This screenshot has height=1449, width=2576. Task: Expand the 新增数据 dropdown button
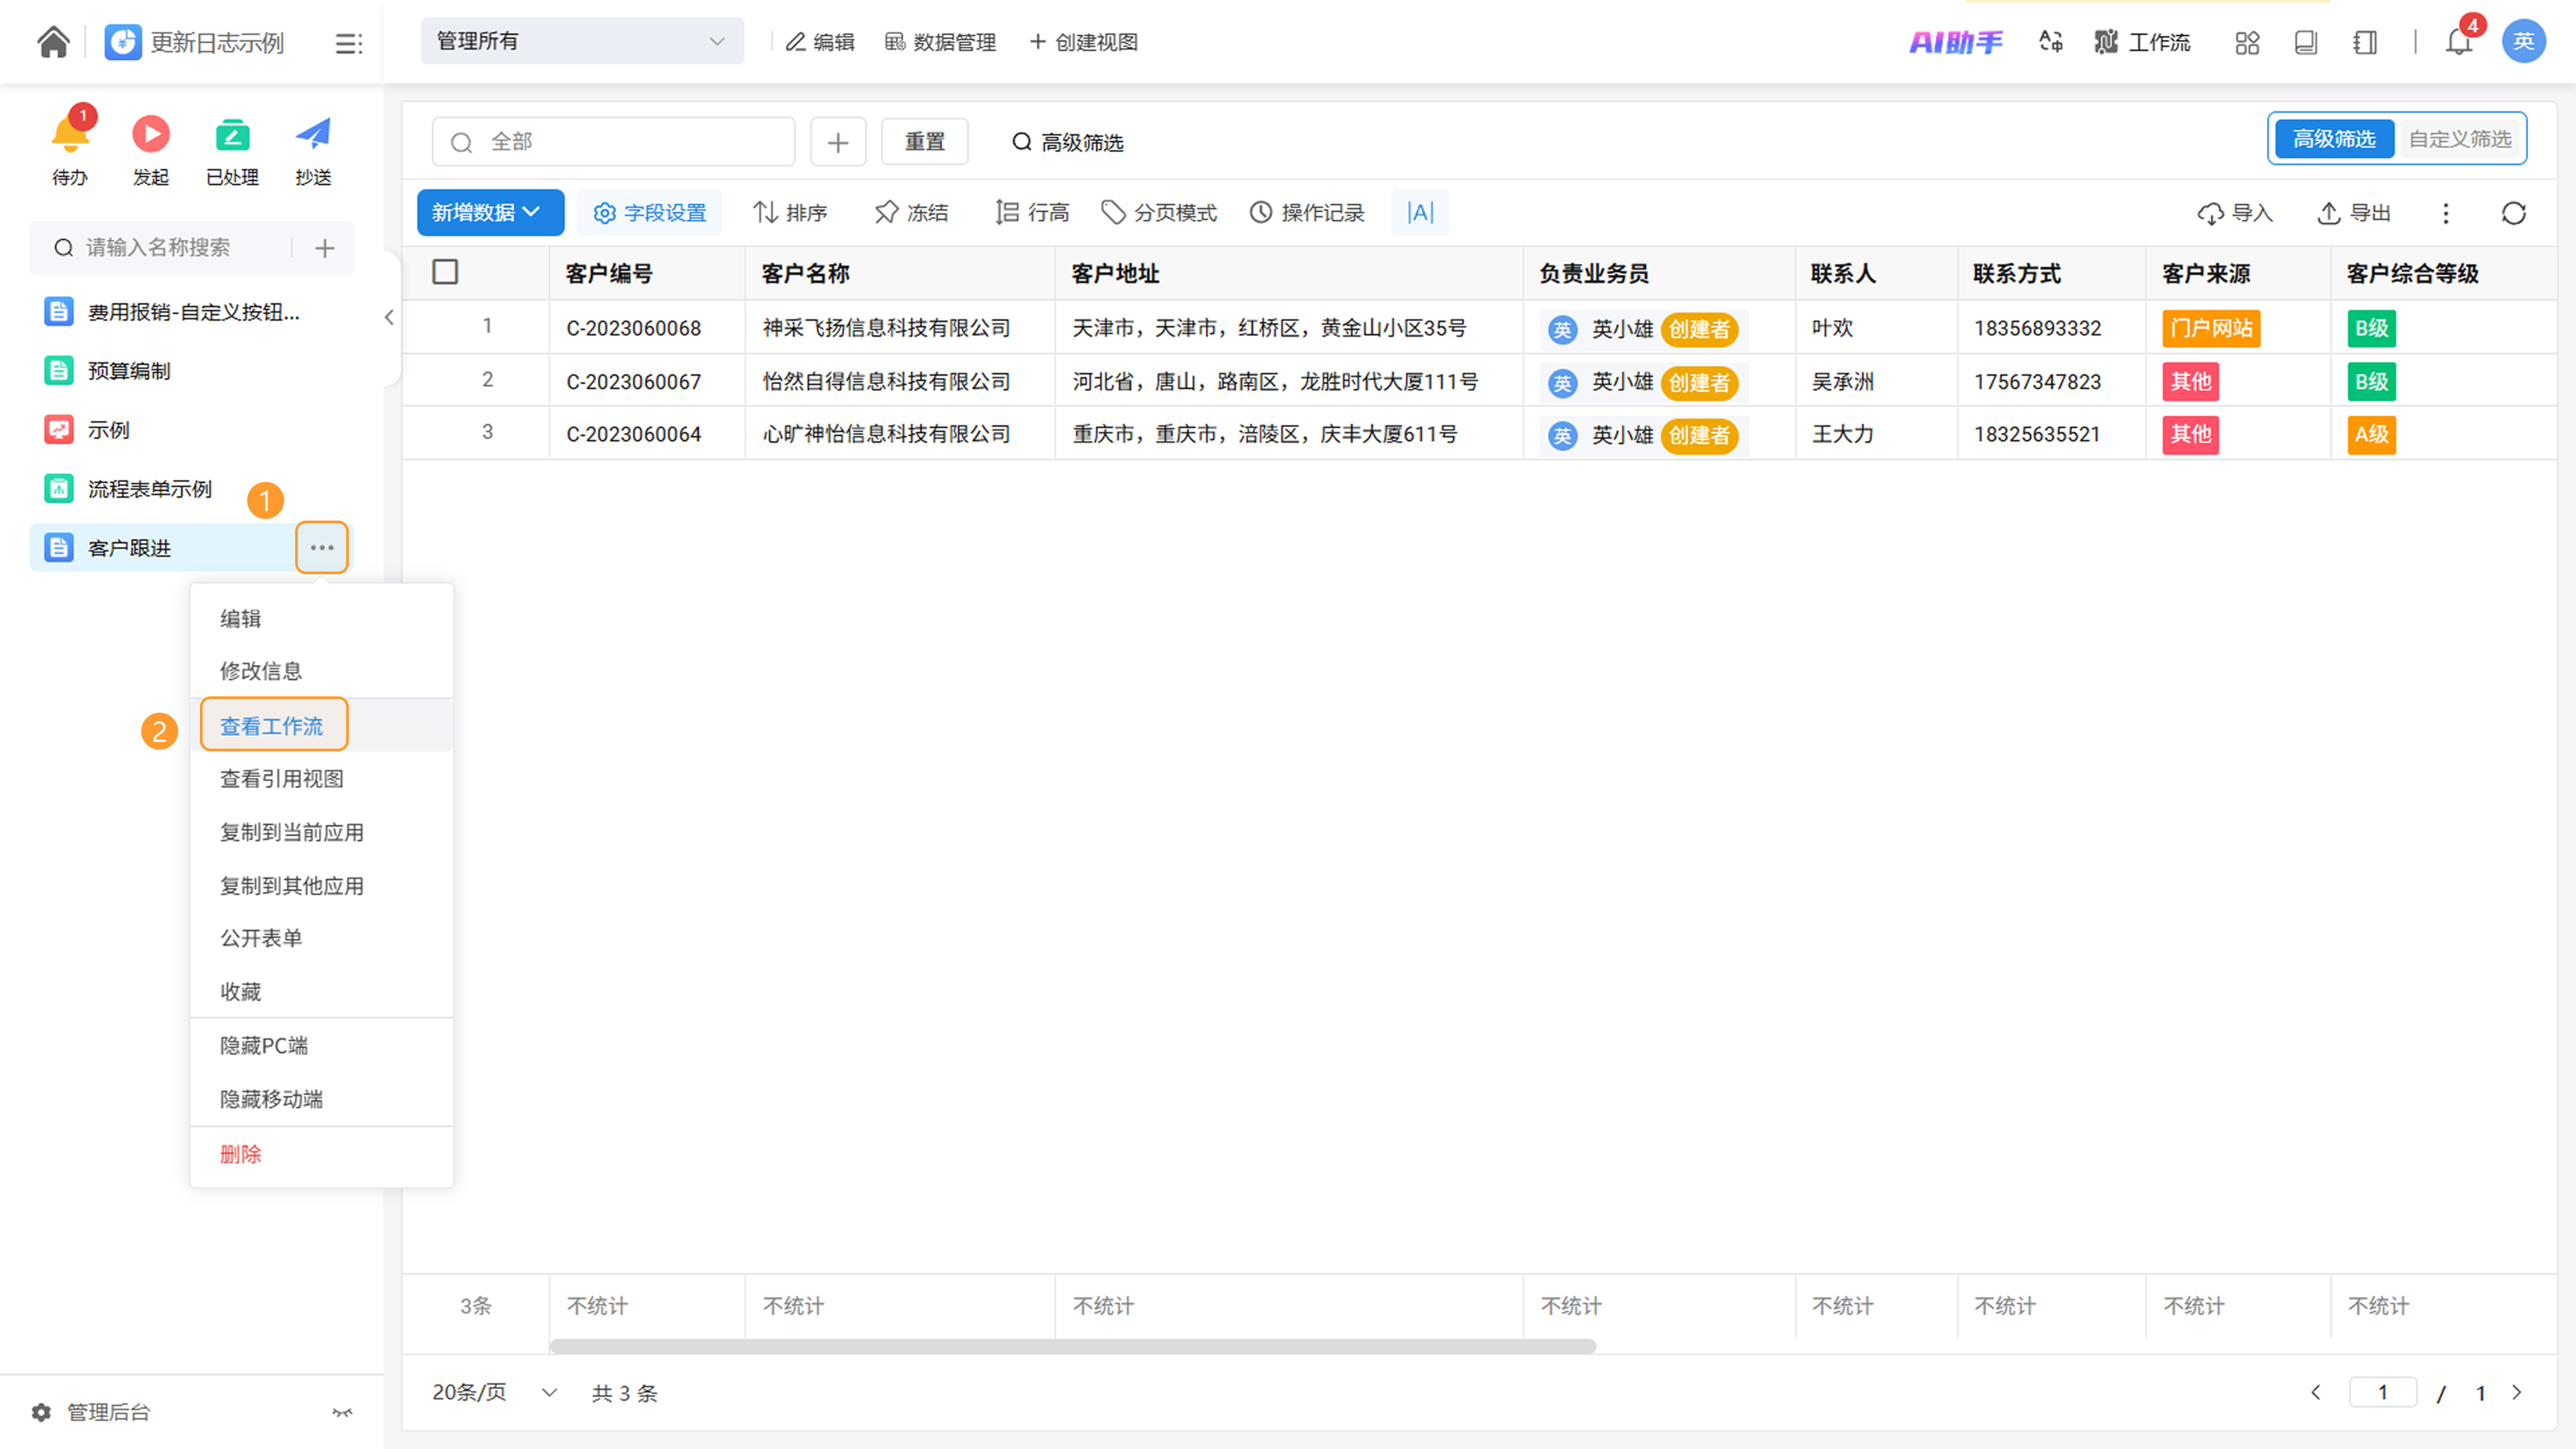[x=490, y=213]
